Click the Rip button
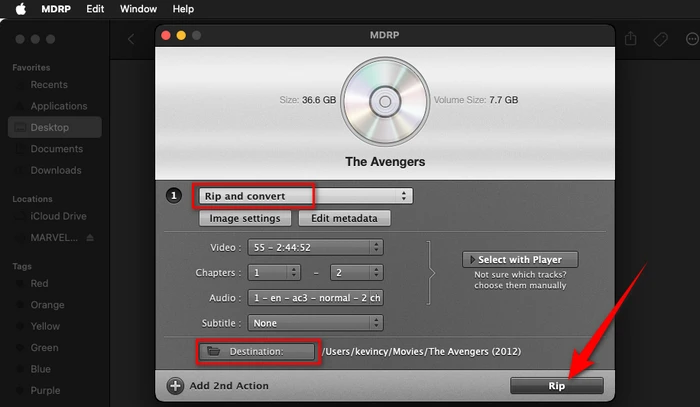The height and width of the screenshot is (407, 700). 557,386
